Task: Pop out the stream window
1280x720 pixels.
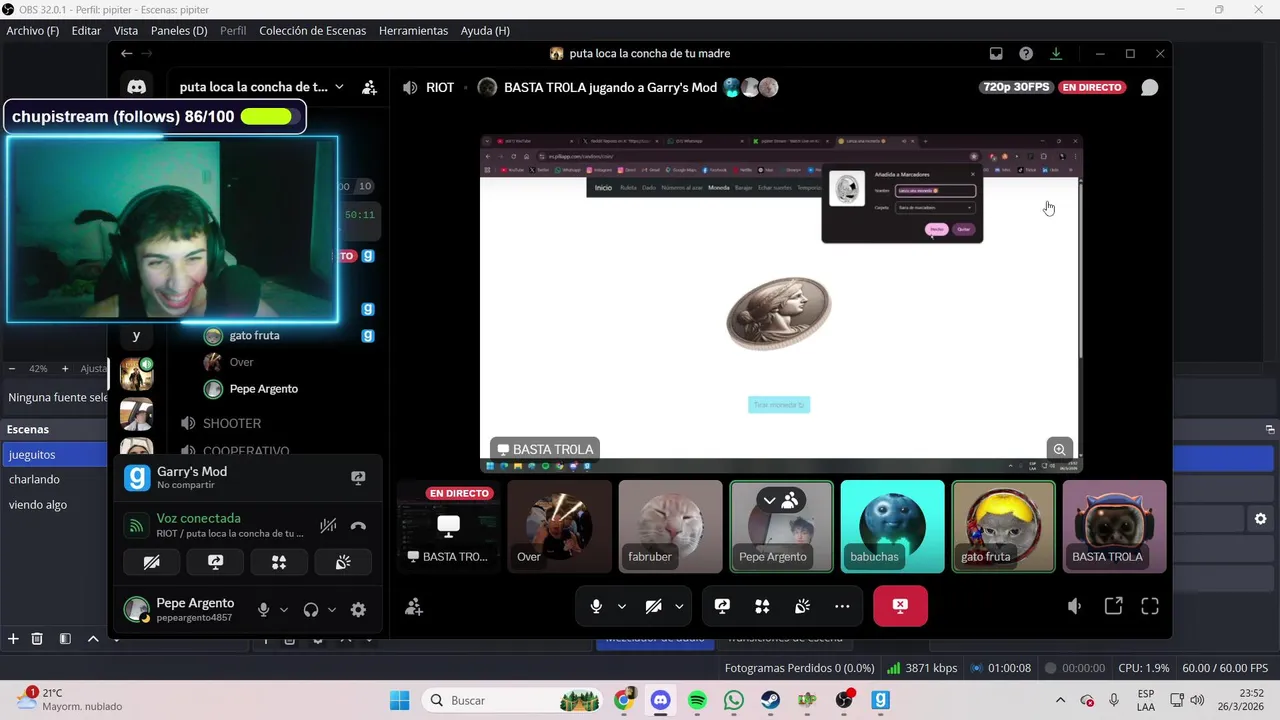Action: point(1113,606)
